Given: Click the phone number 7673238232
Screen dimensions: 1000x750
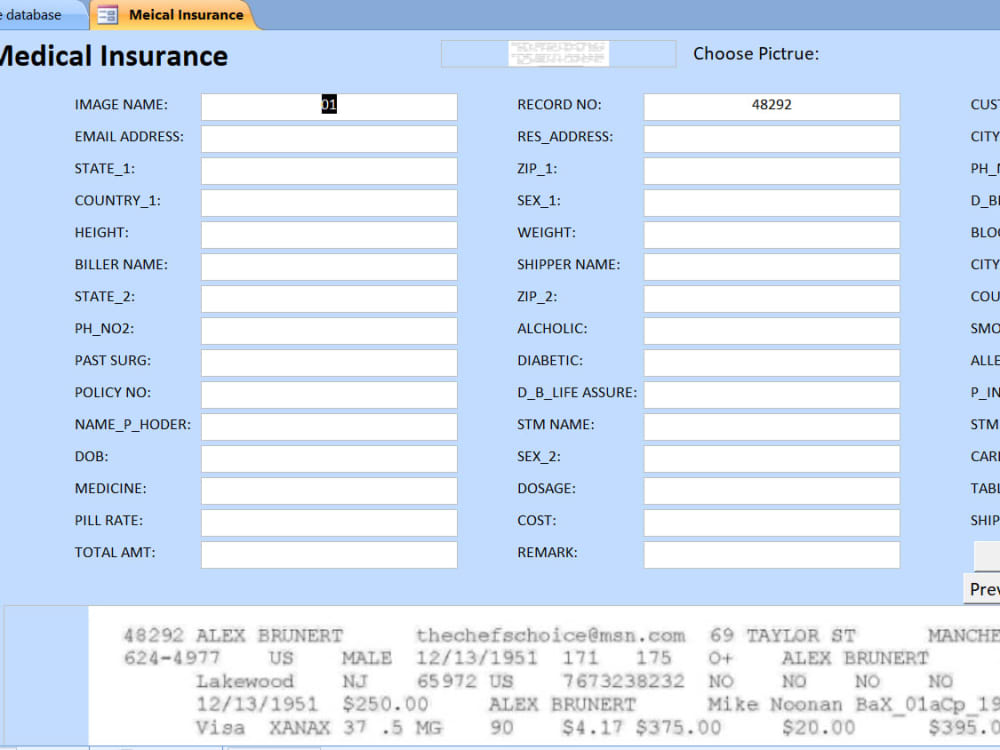Looking at the screenshot, I should [x=623, y=681].
